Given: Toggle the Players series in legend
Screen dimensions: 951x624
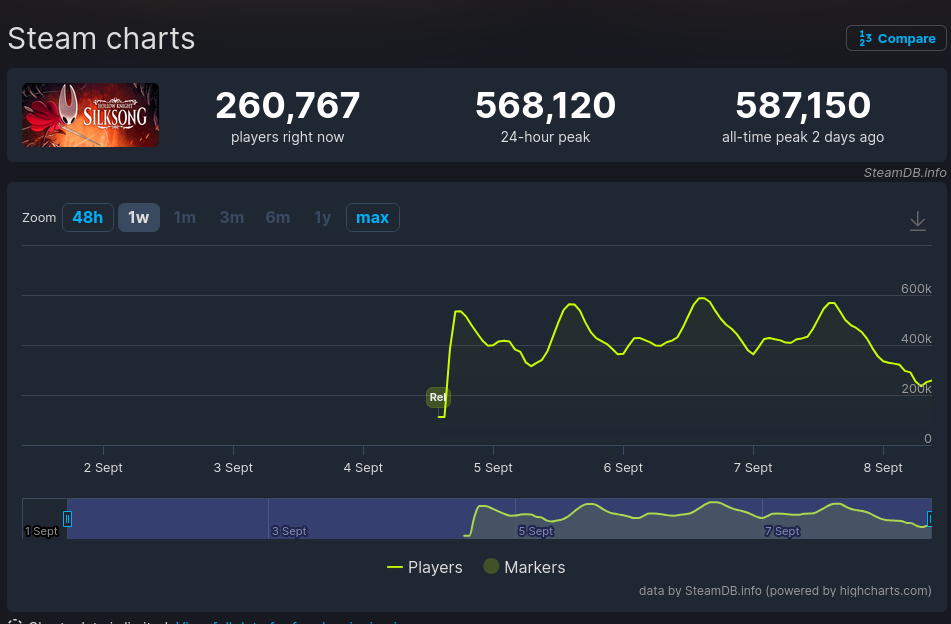Looking at the screenshot, I should click(x=425, y=567).
